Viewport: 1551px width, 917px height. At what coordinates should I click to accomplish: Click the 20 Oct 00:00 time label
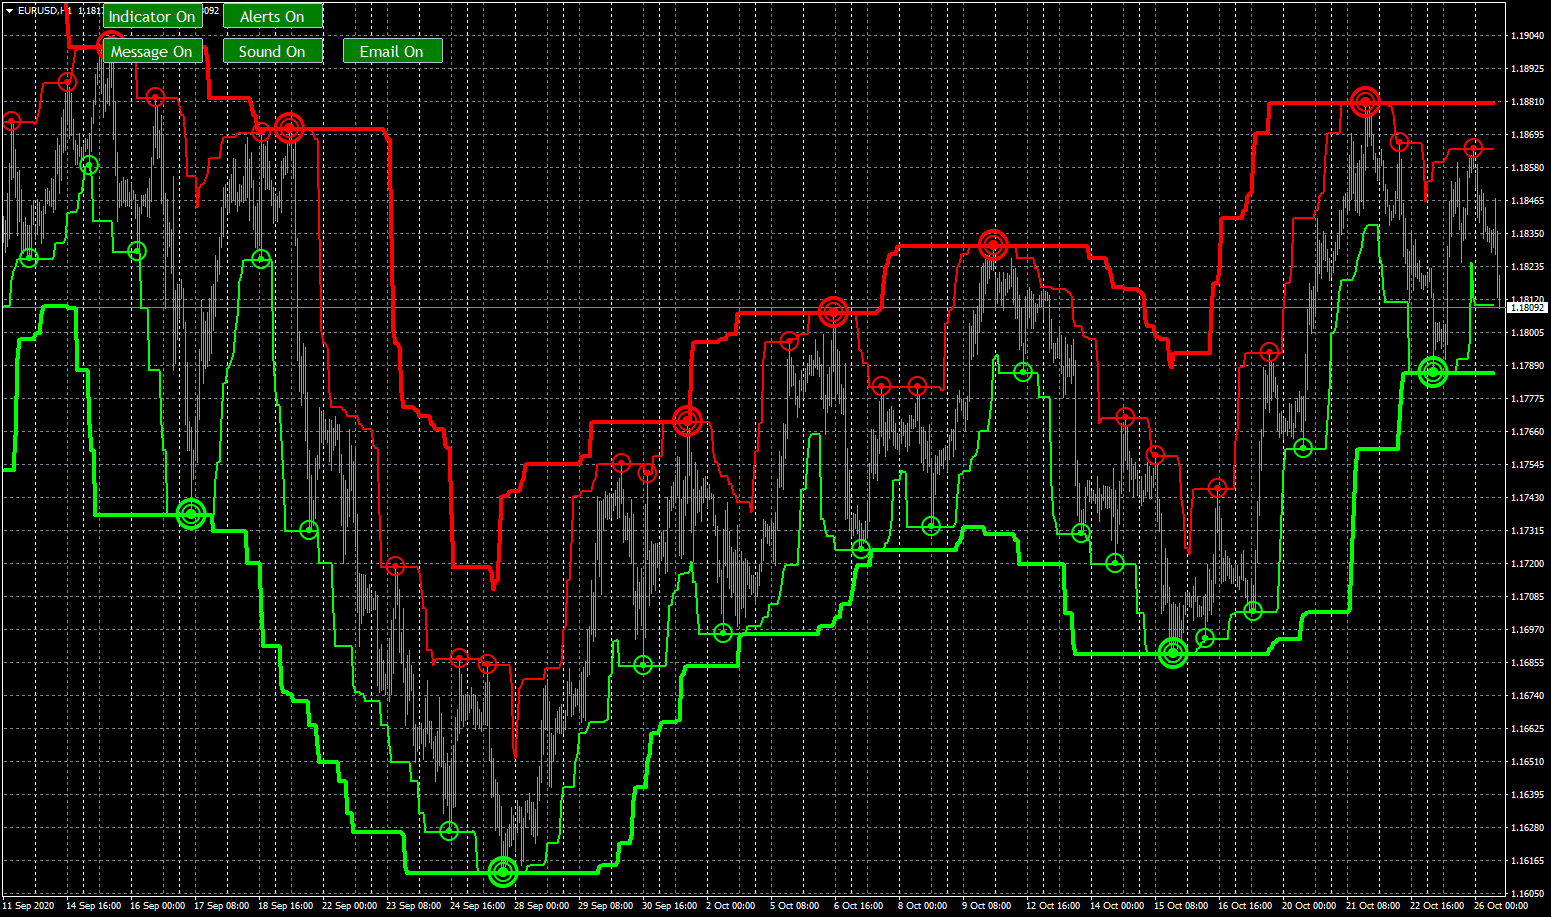1309,906
